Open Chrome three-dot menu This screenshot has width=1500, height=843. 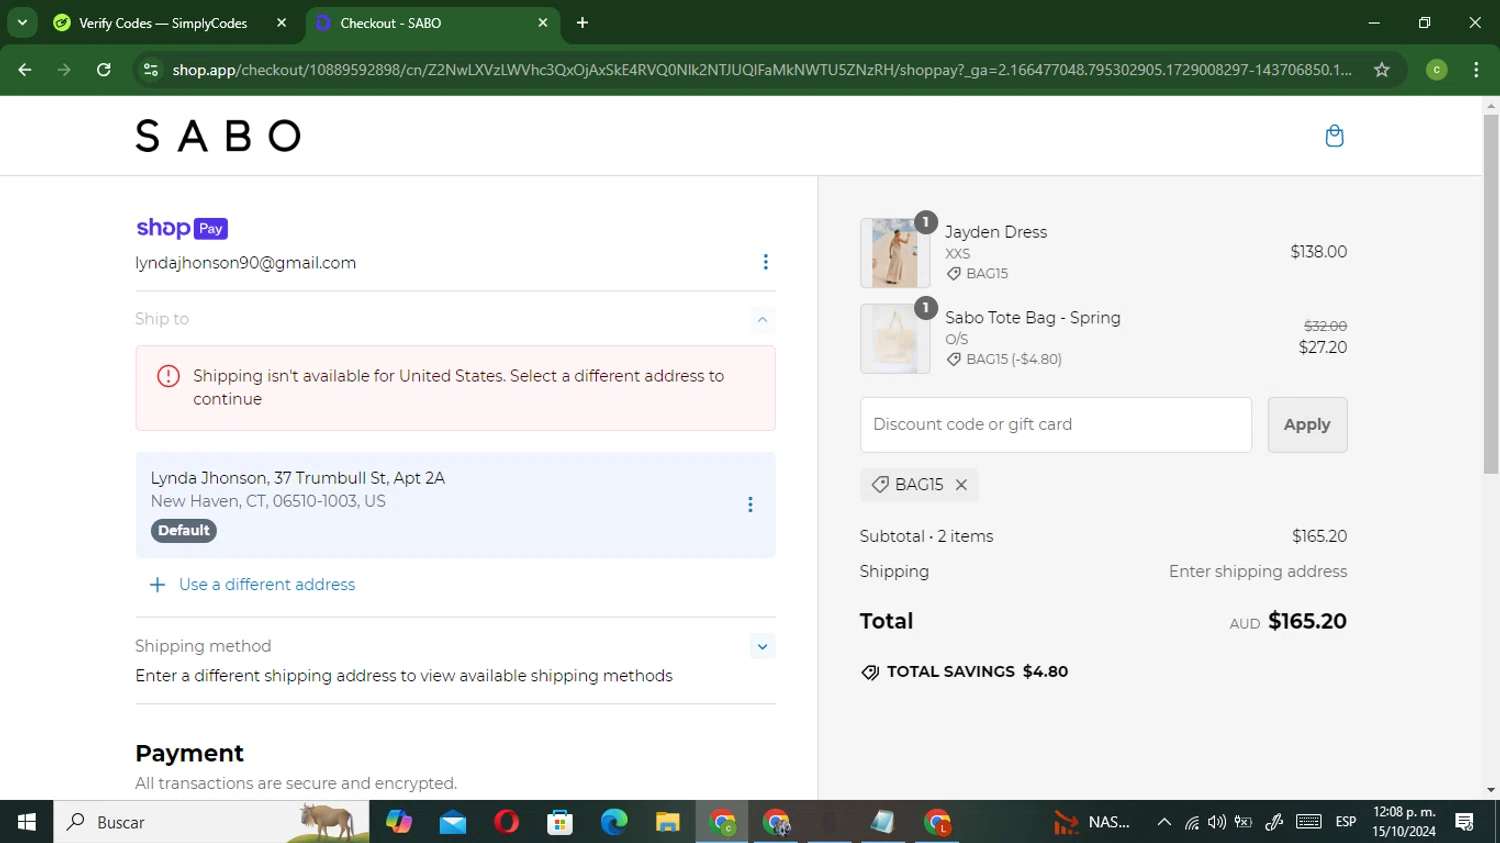coord(1476,70)
